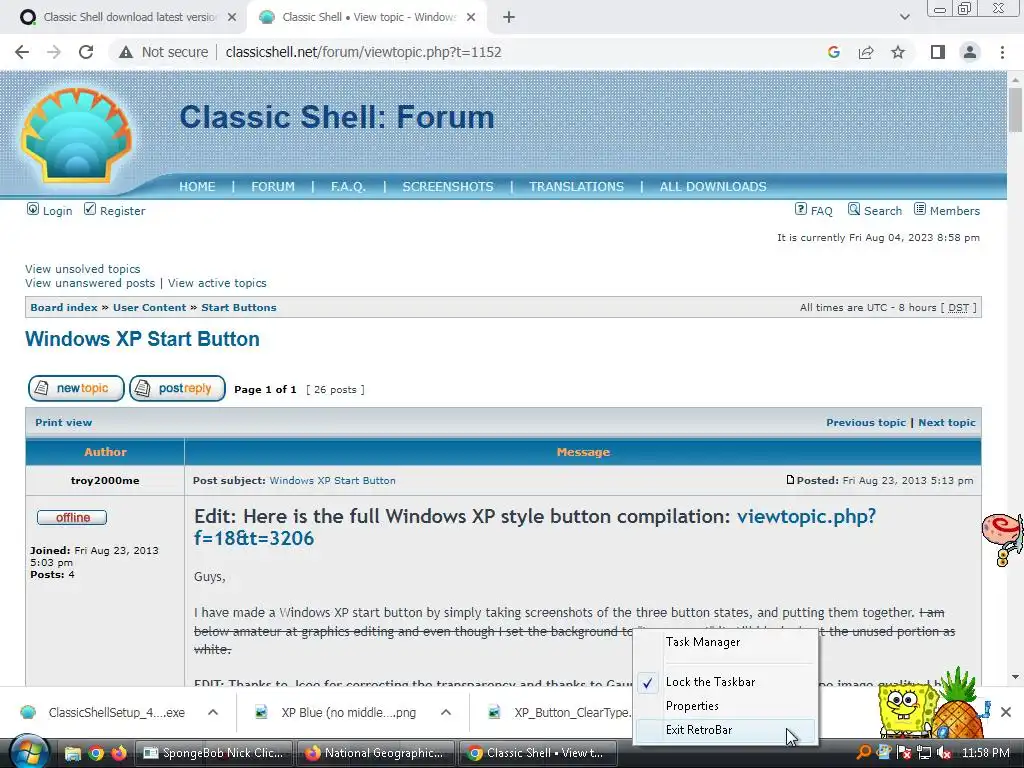Screen dimensions: 1024x768
Task: Go to ALL DOWNLOADS
Action: pos(713,187)
